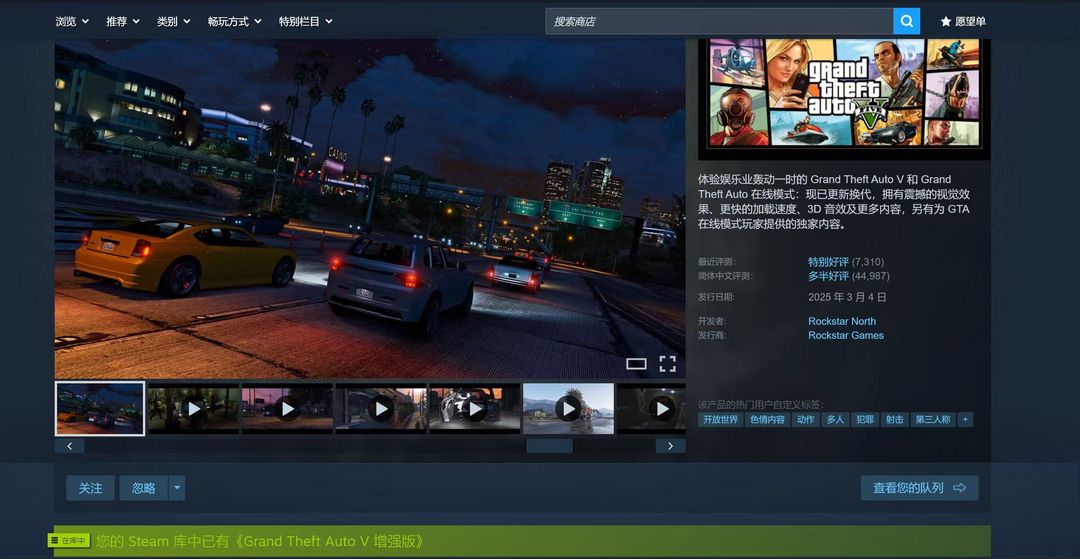The image size is (1080, 559).
Task: Expand the 特别栏目 menu
Action: pyautogui.click(x=306, y=21)
